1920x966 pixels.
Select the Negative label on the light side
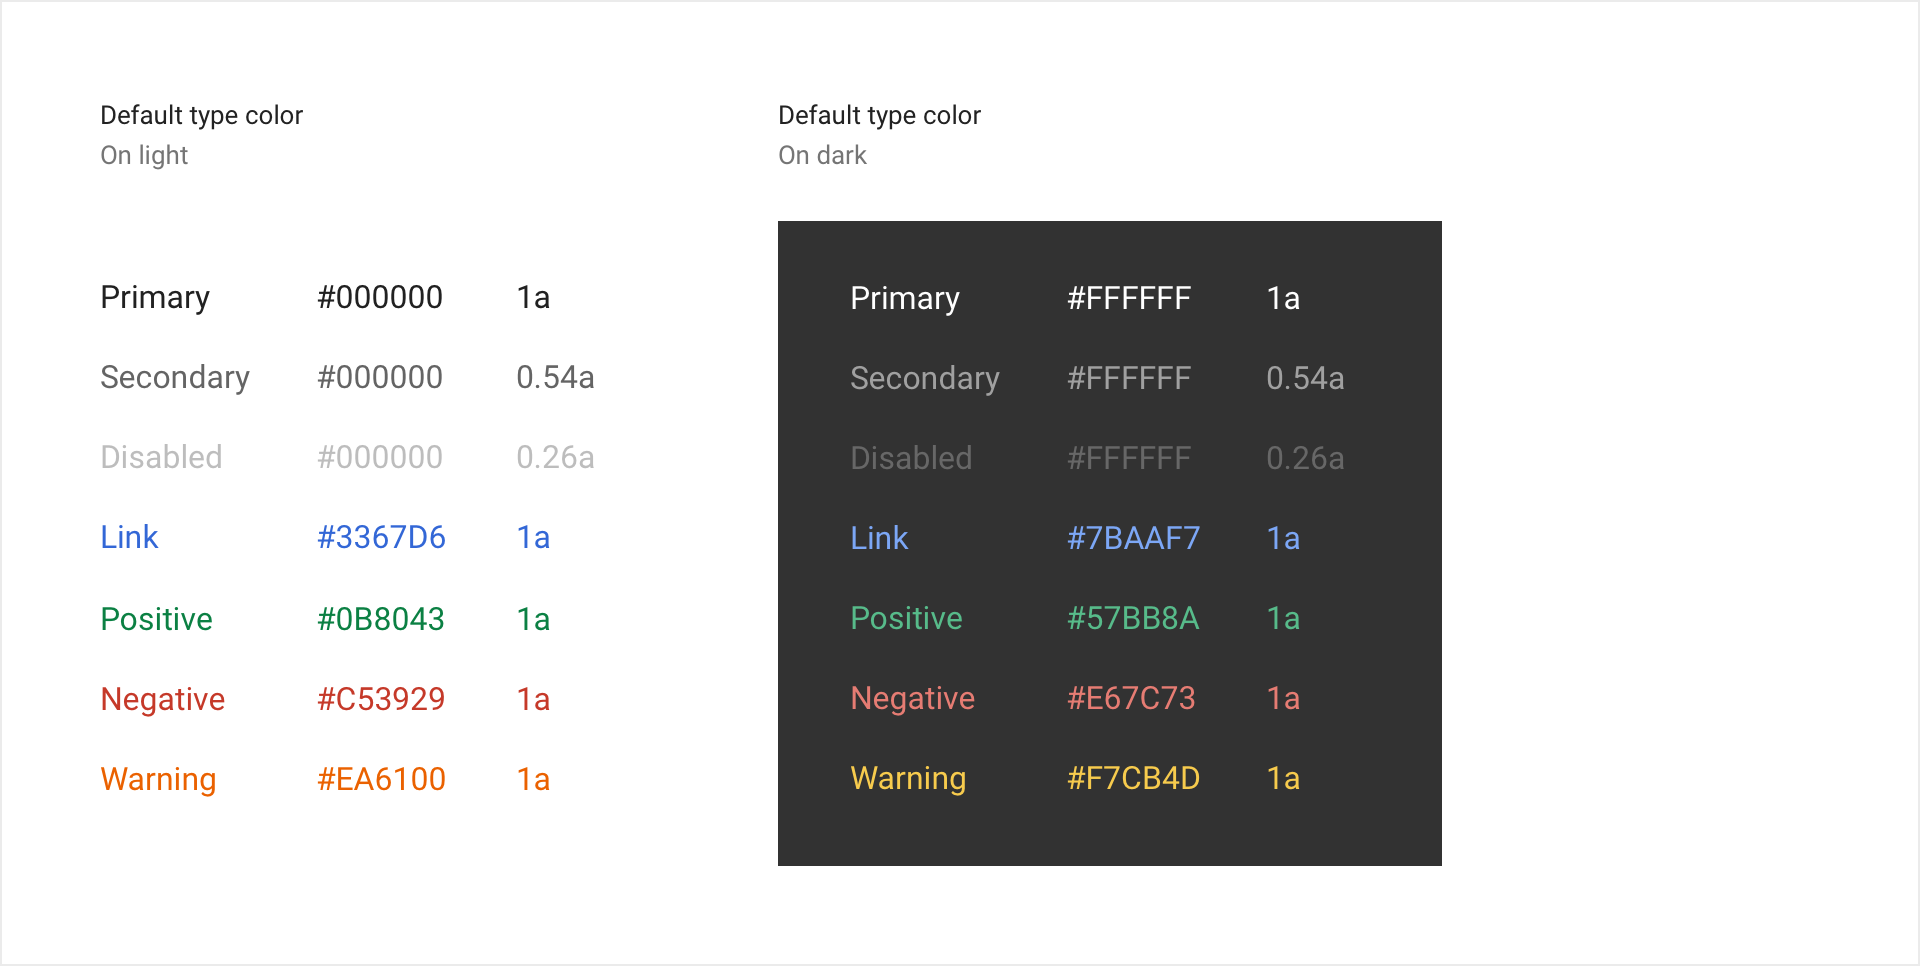click(163, 700)
